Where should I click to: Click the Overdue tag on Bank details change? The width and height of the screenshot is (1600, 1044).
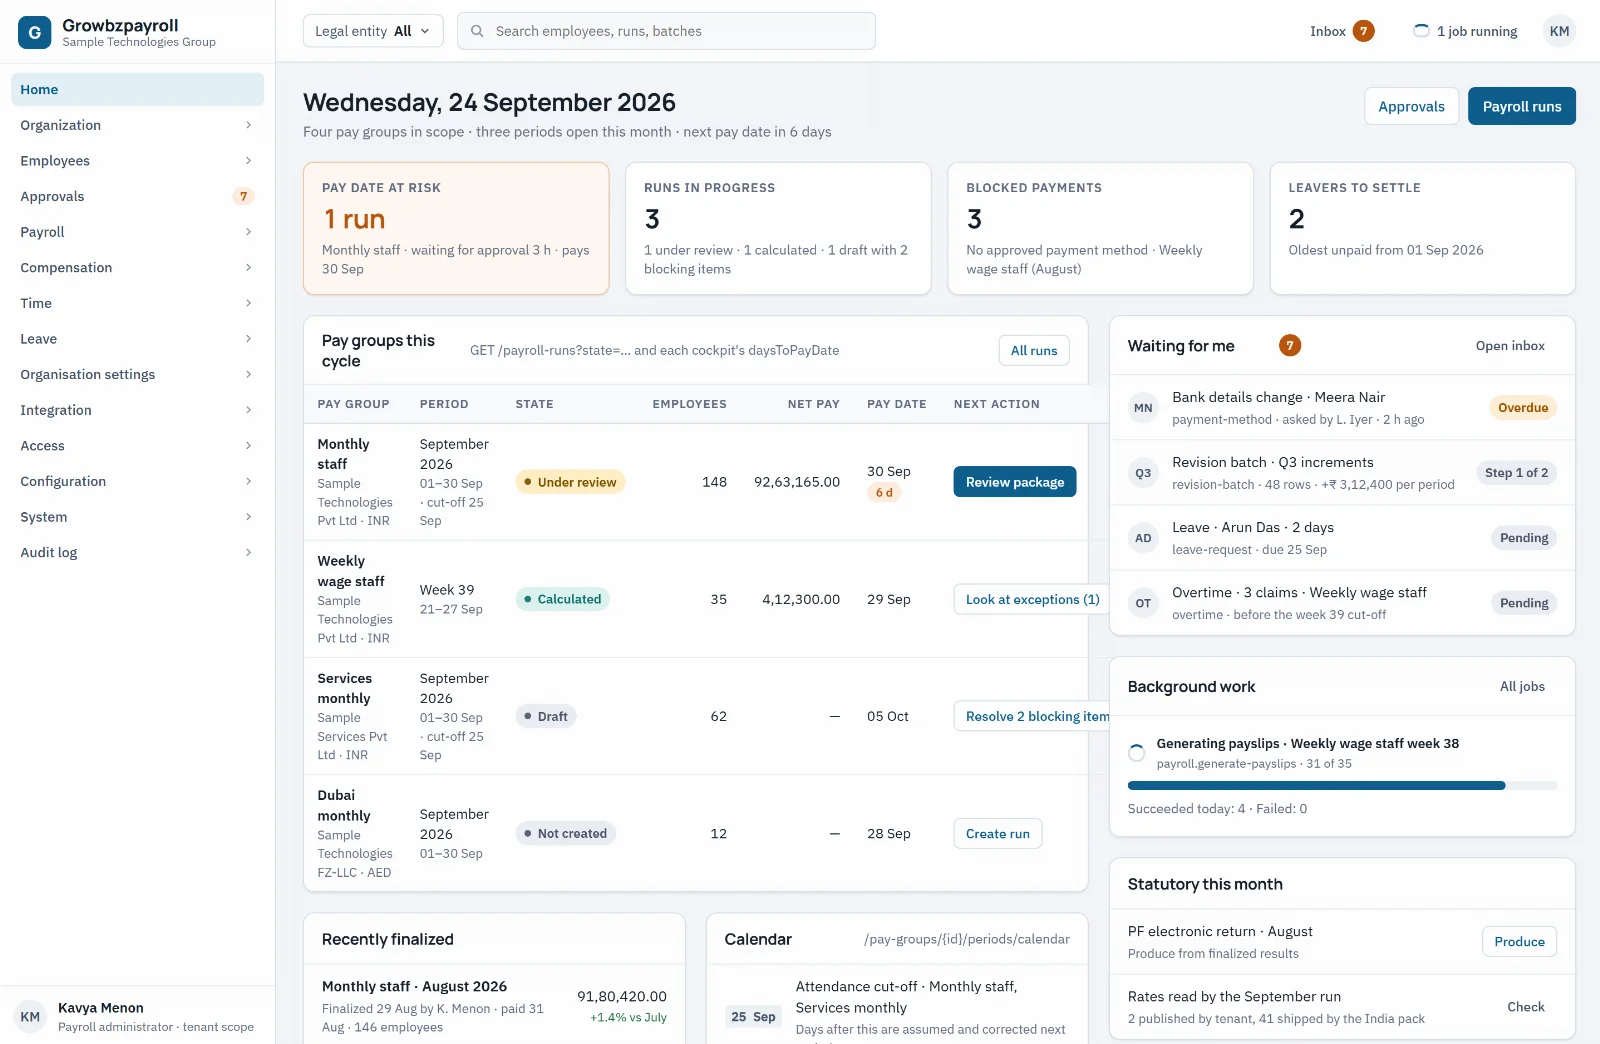[x=1522, y=408]
